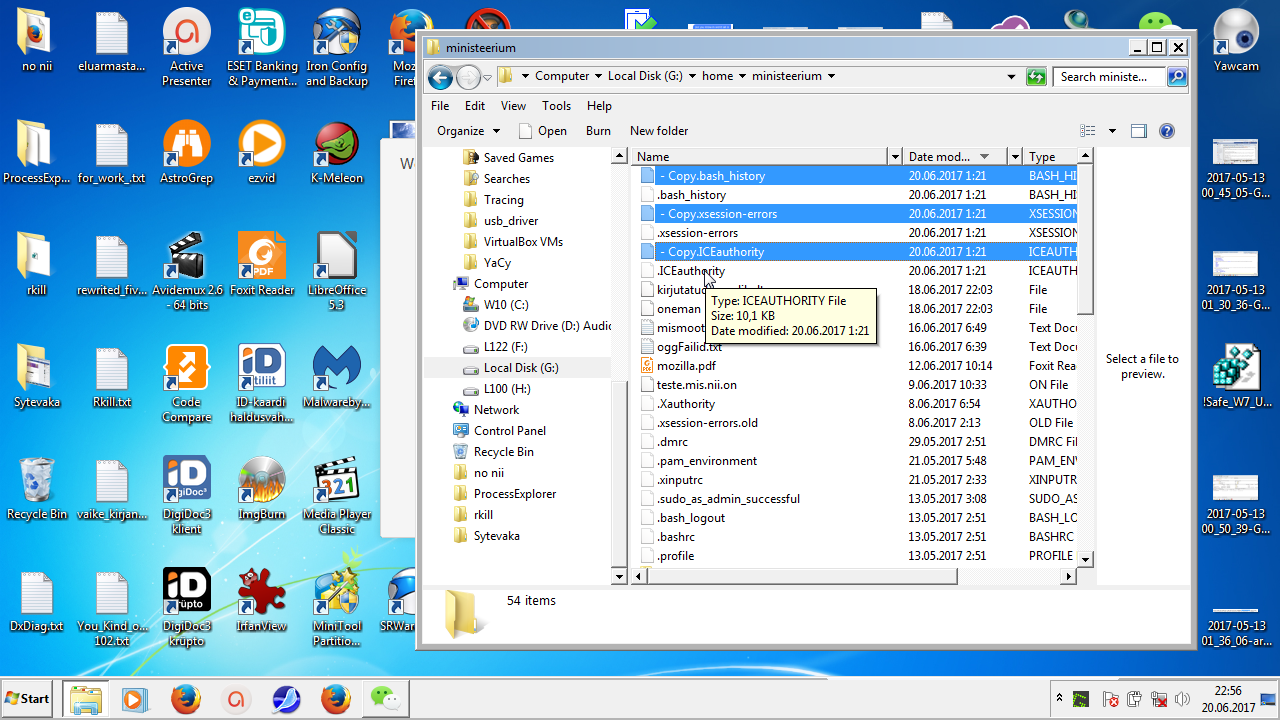This screenshot has height=720, width=1280.
Task: Open the Help menu
Action: click(599, 106)
